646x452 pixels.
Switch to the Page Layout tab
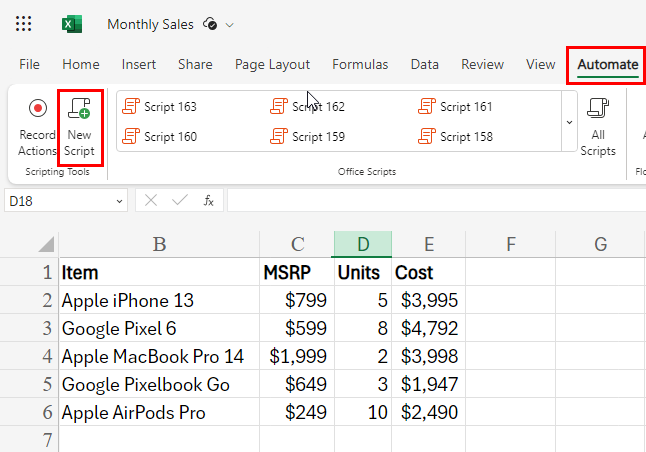point(272,64)
